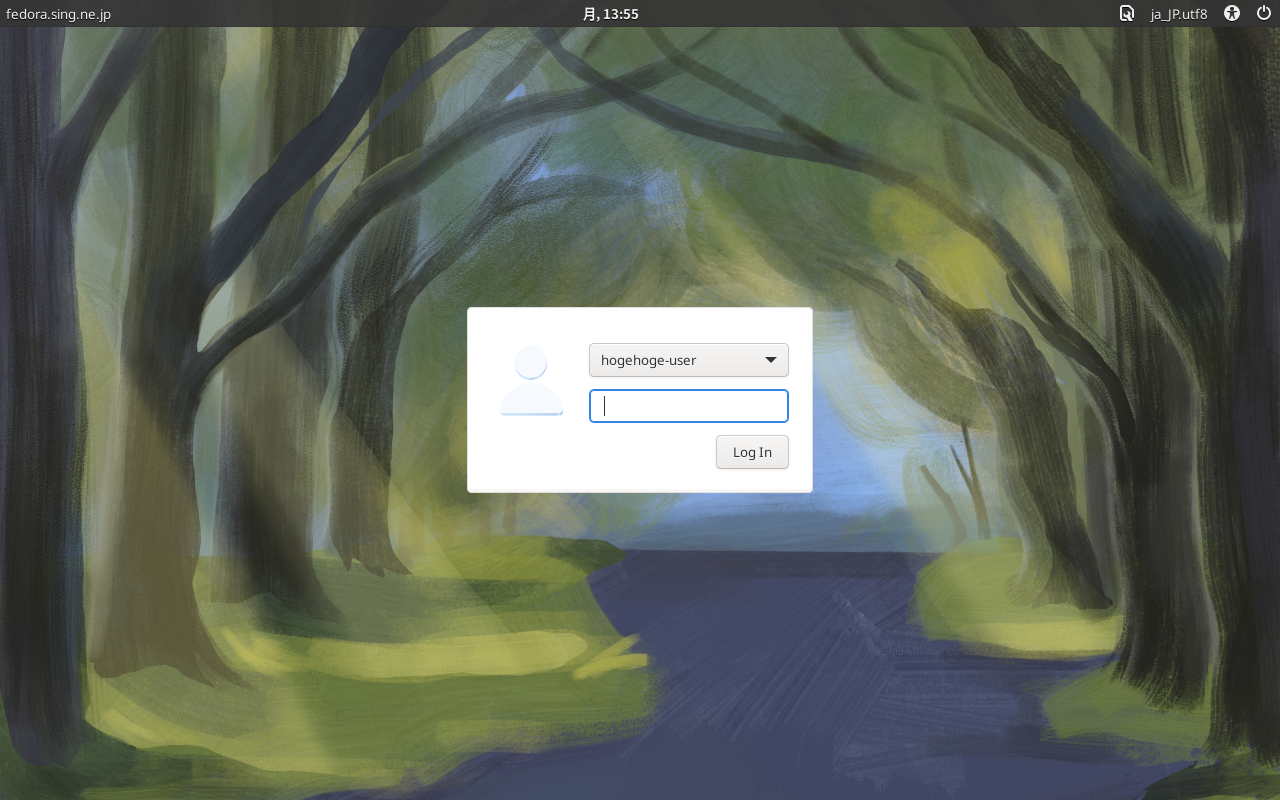Click the clock showing 月, 13:55

coord(611,14)
